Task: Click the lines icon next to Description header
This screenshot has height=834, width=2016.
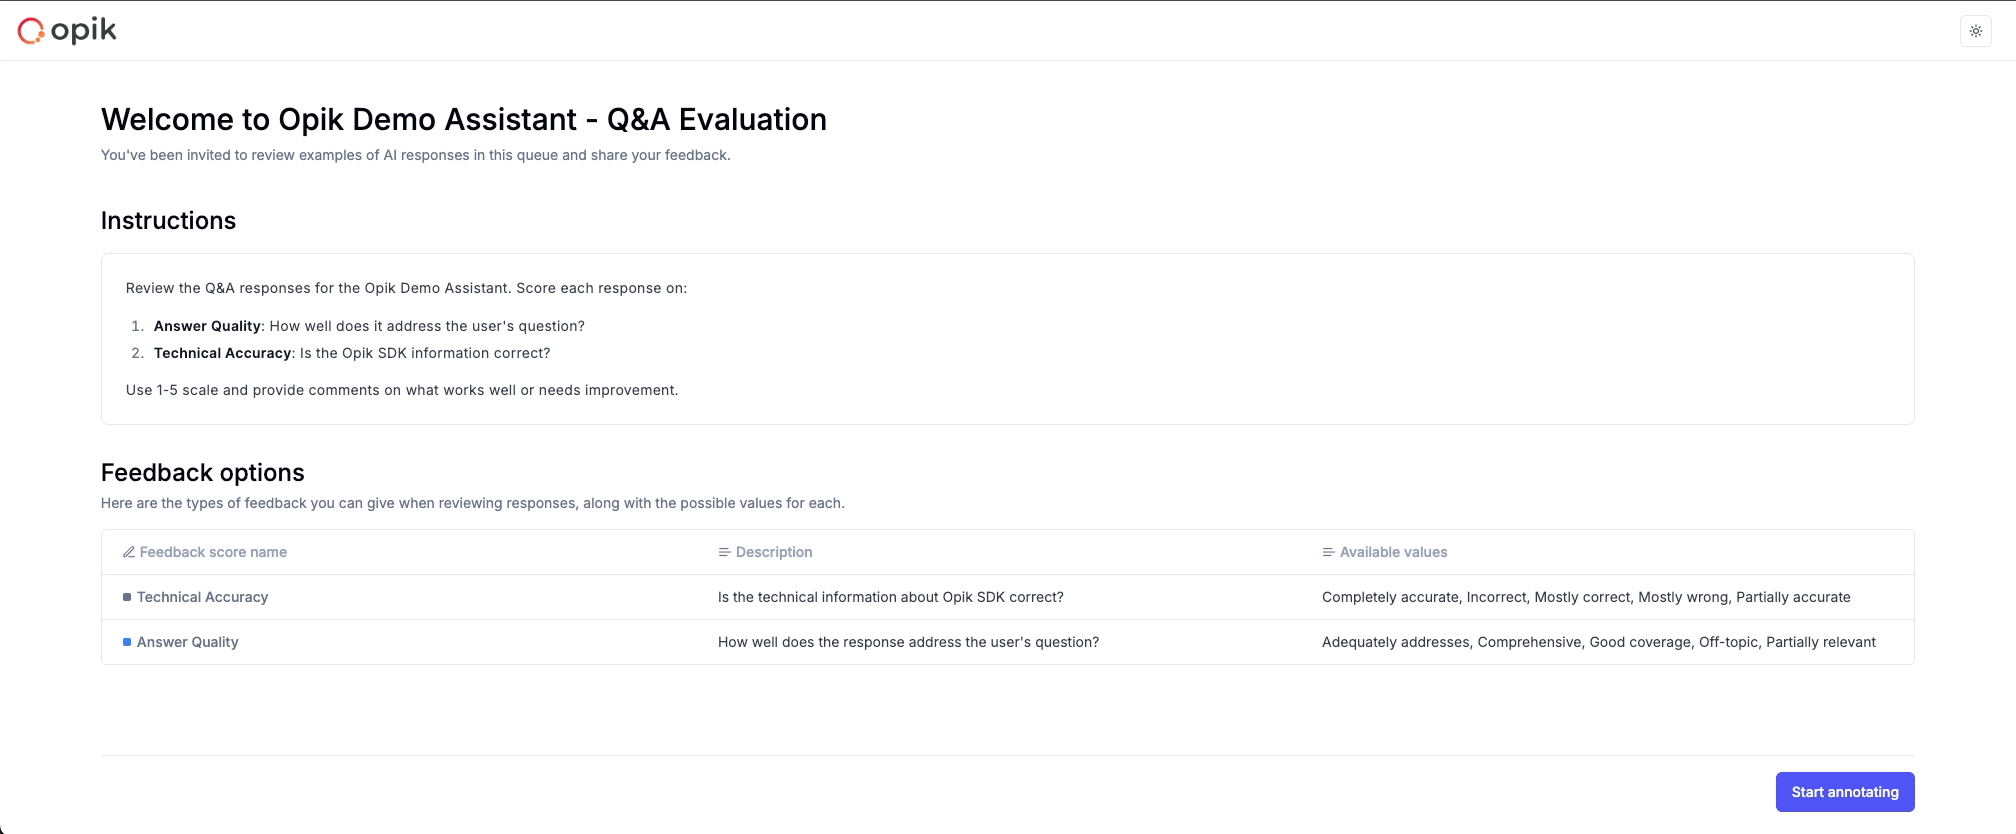Action: (x=724, y=552)
